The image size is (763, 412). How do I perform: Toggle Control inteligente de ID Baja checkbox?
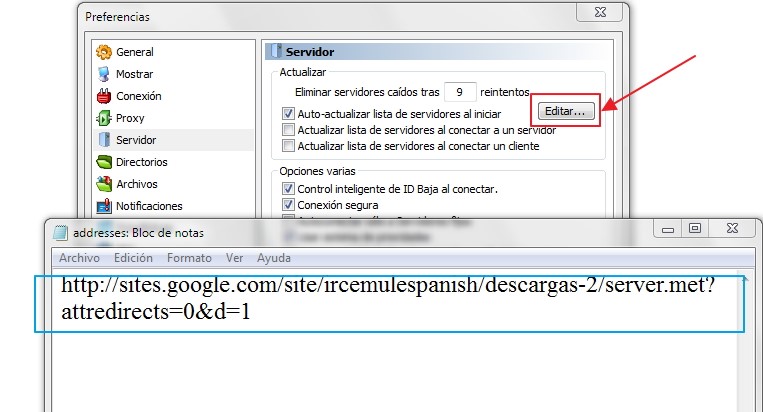tap(288, 189)
